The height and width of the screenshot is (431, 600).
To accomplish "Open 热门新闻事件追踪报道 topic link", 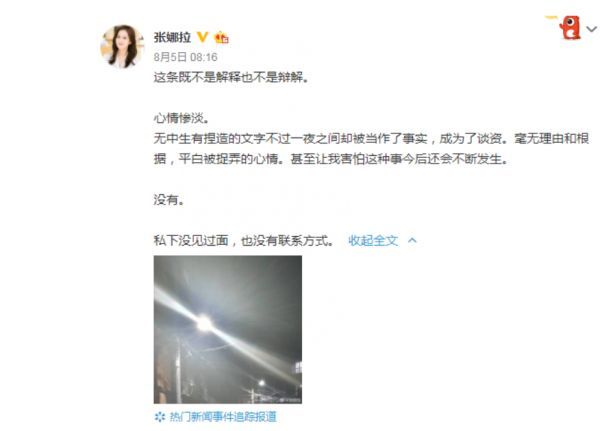I will (x=223, y=416).
